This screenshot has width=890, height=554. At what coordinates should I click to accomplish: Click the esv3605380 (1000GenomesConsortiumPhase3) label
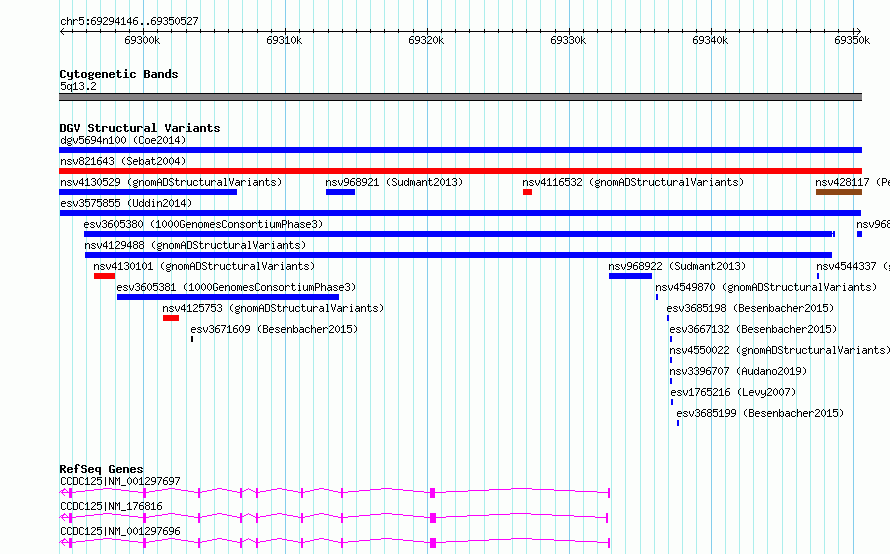(x=203, y=224)
